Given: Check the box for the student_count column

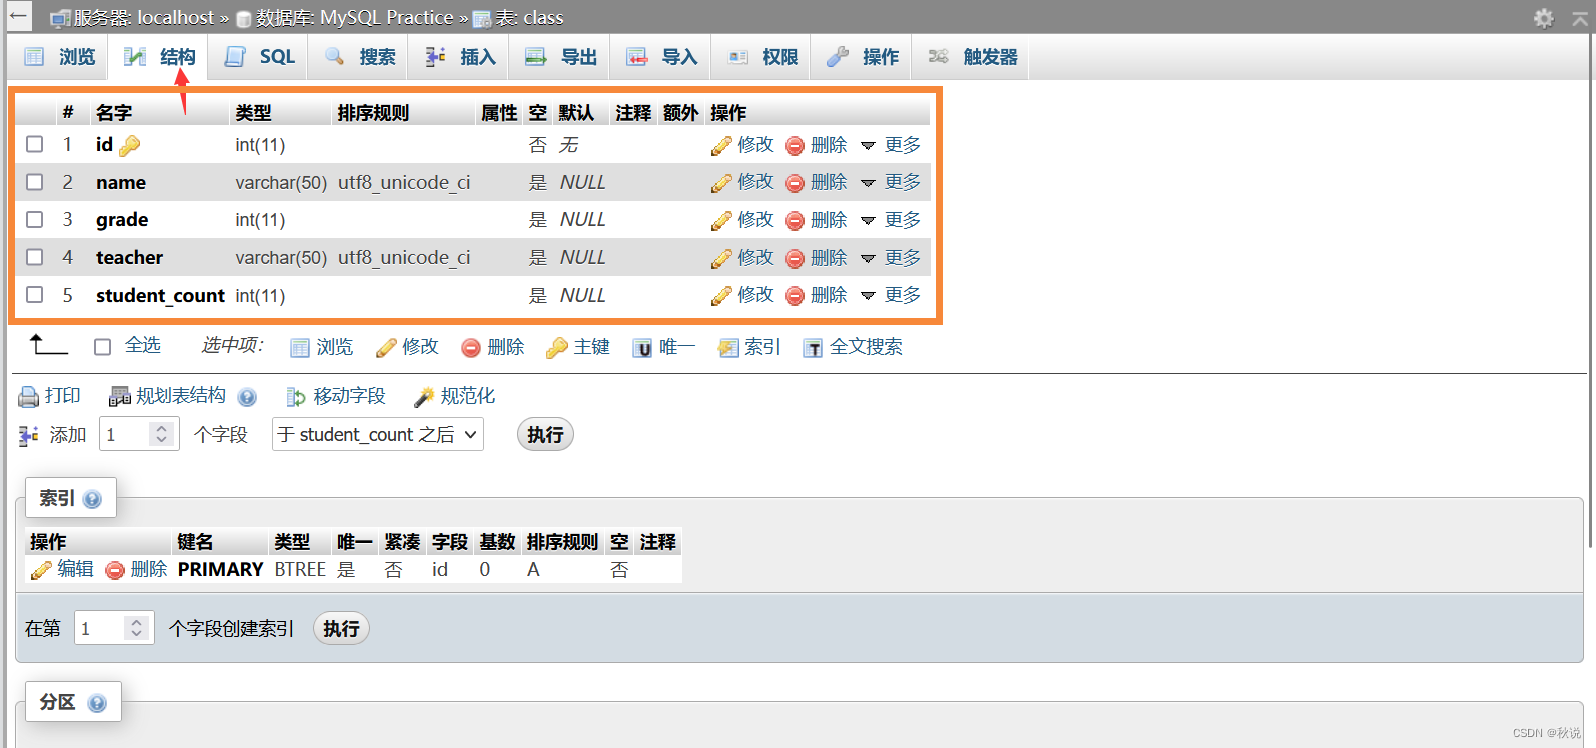Looking at the screenshot, I should [35, 294].
